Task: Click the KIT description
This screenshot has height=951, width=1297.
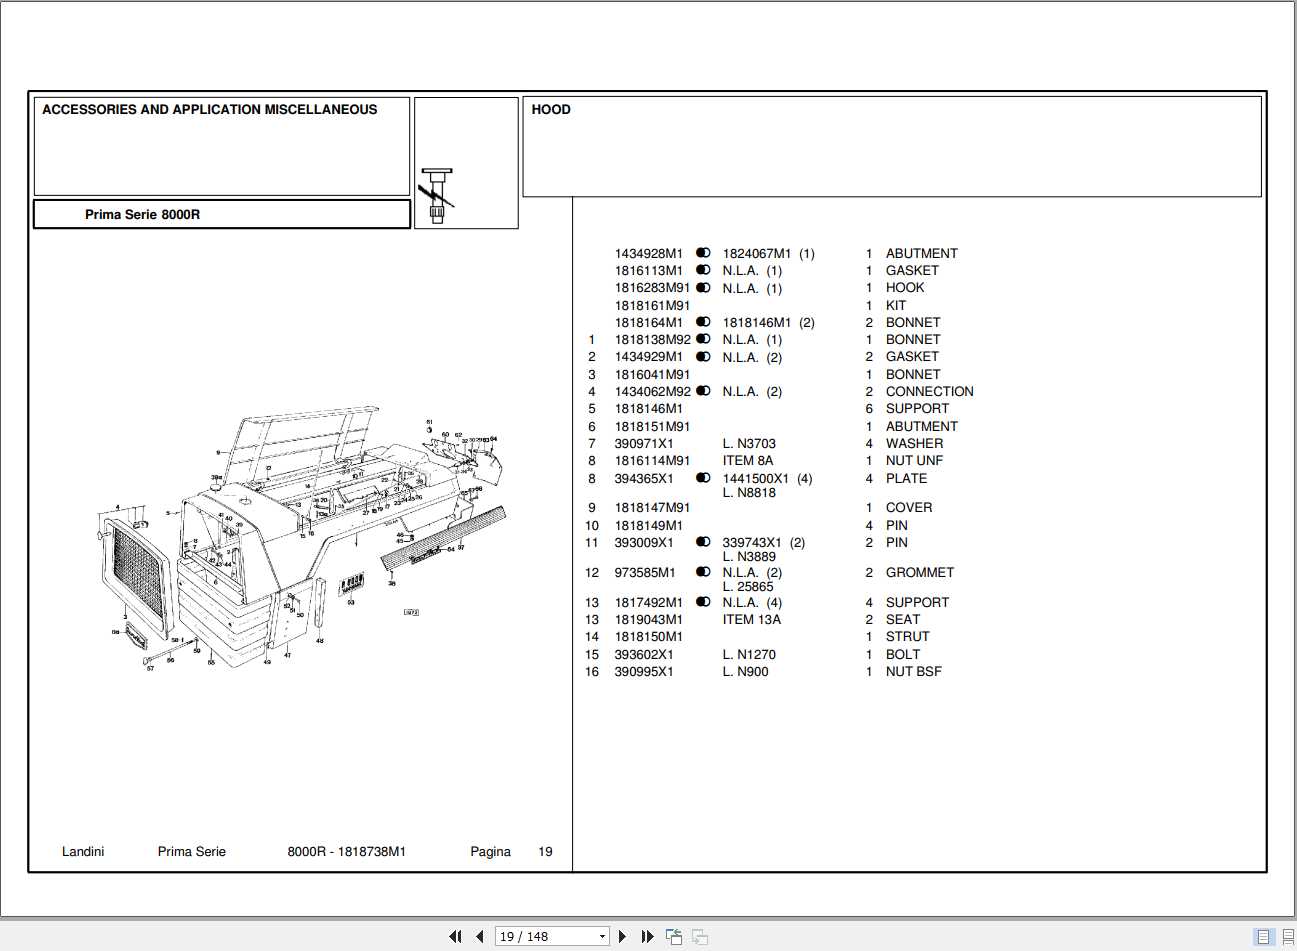Action: (x=896, y=305)
